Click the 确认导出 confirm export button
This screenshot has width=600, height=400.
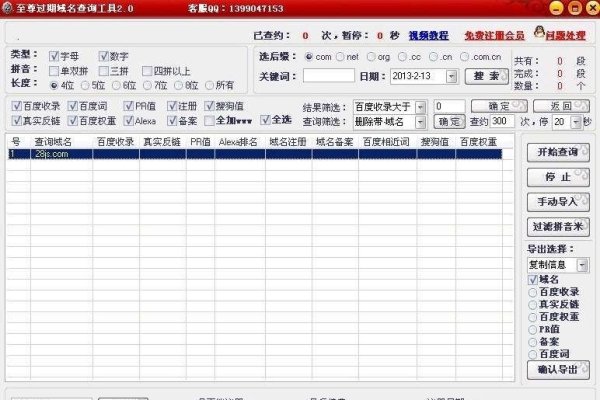click(x=558, y=370)
